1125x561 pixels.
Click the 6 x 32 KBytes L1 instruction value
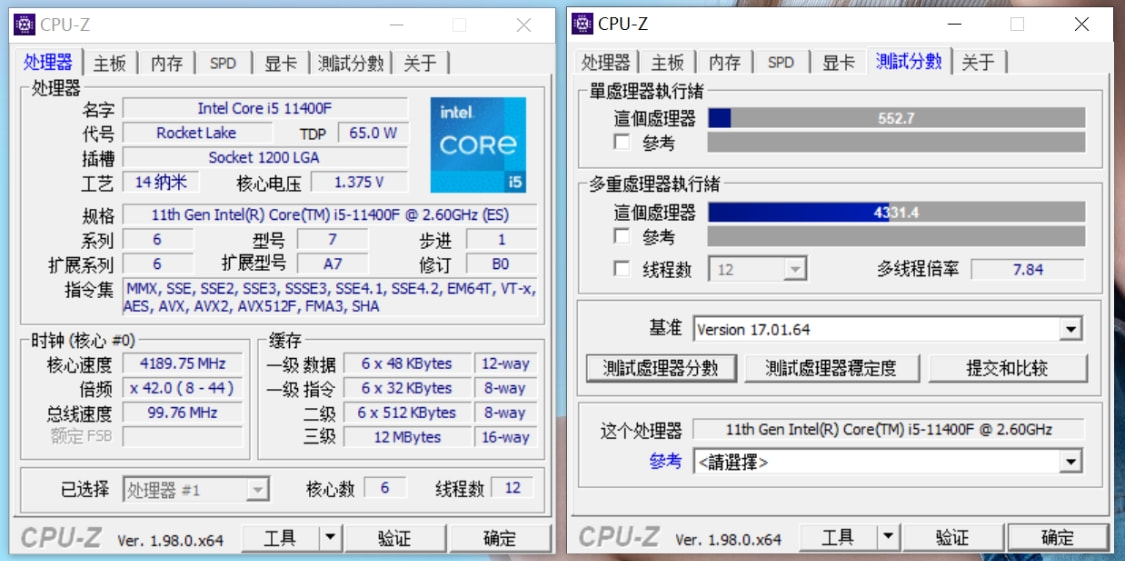tap(407, 388)
